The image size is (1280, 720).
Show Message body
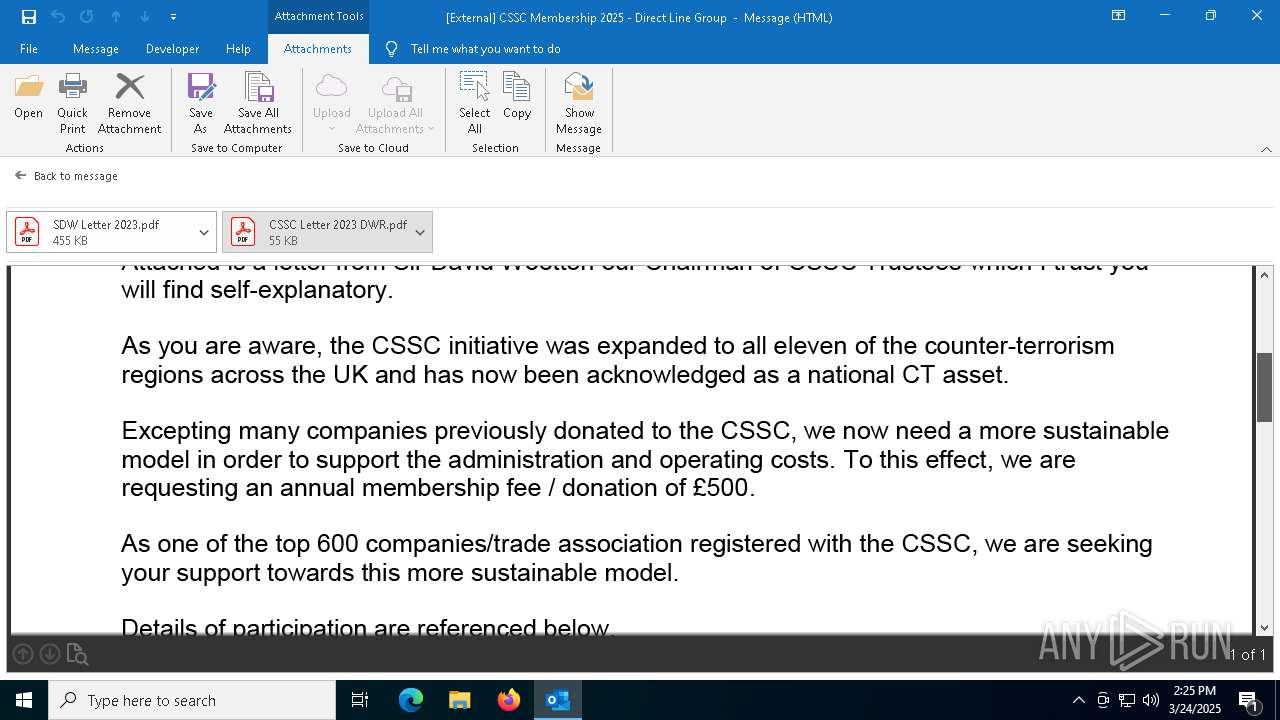pos(579,103)
